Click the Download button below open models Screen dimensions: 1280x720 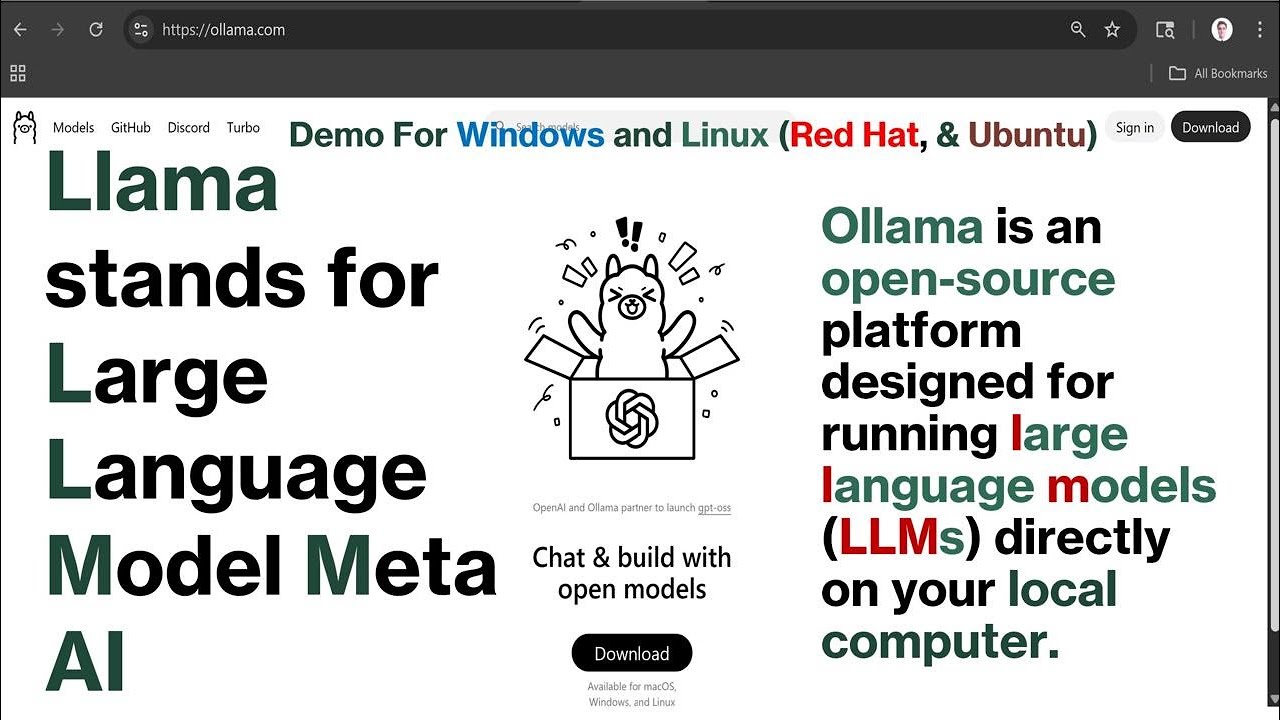(632, 653)
